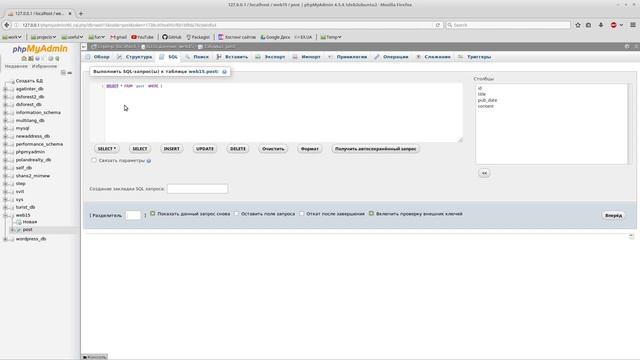Expand the information_schema database node
This screenshot has width=640, height=360.
5,113
